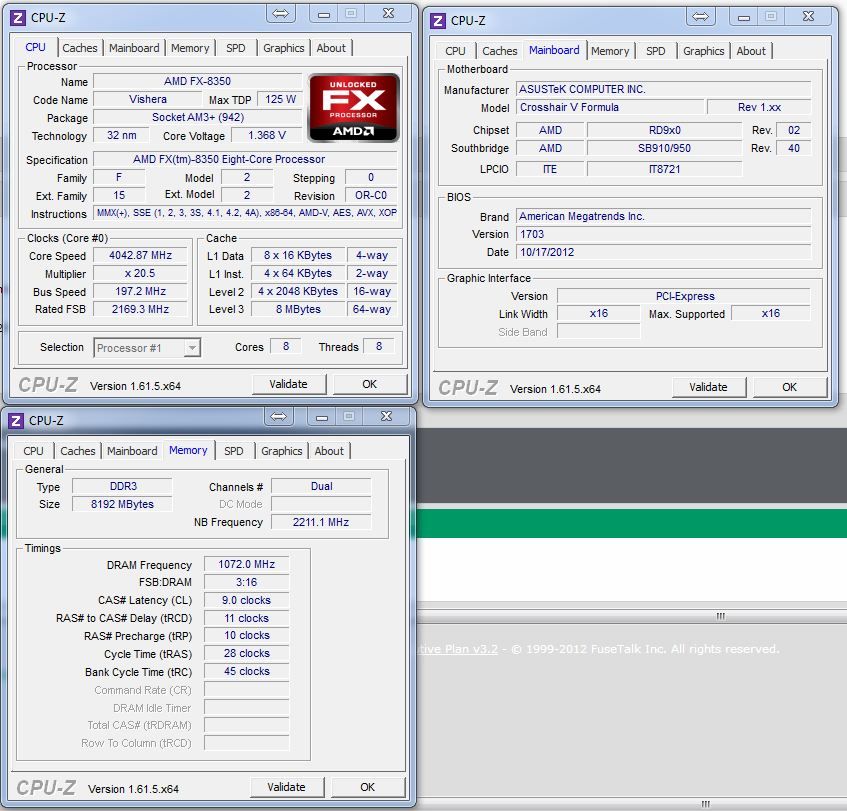Close the Memory tab window
847x811 pixels.
tap(386, 416)
